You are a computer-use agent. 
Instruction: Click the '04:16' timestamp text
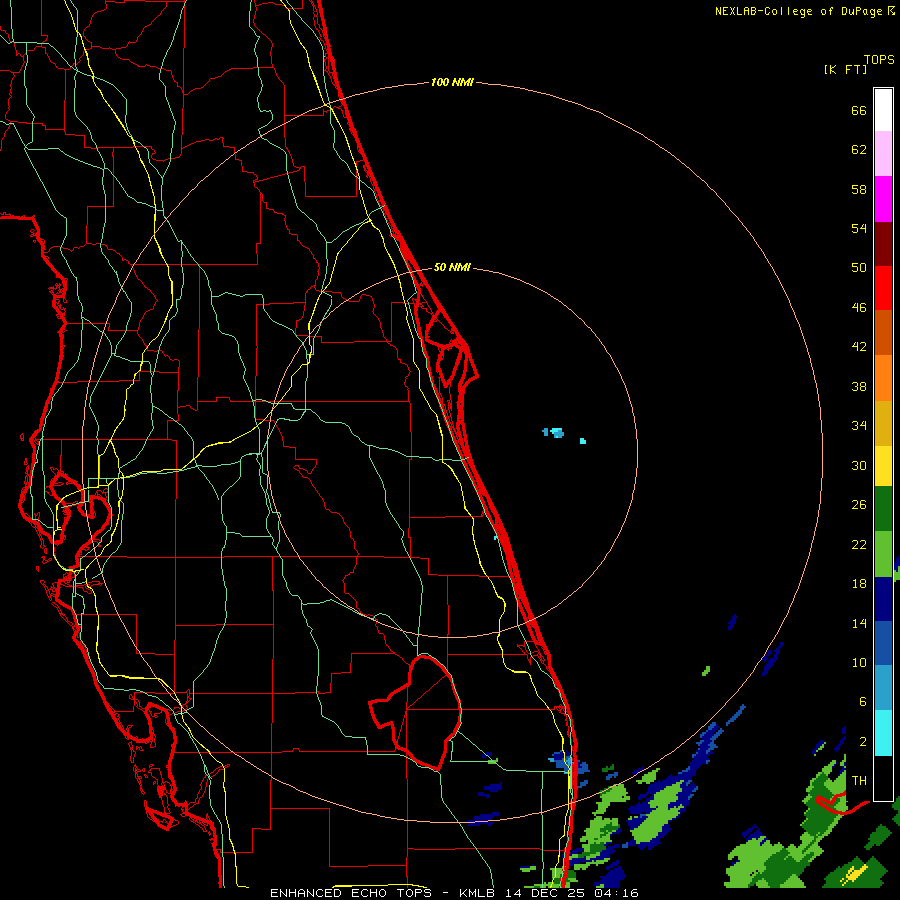tap(616, 893)
